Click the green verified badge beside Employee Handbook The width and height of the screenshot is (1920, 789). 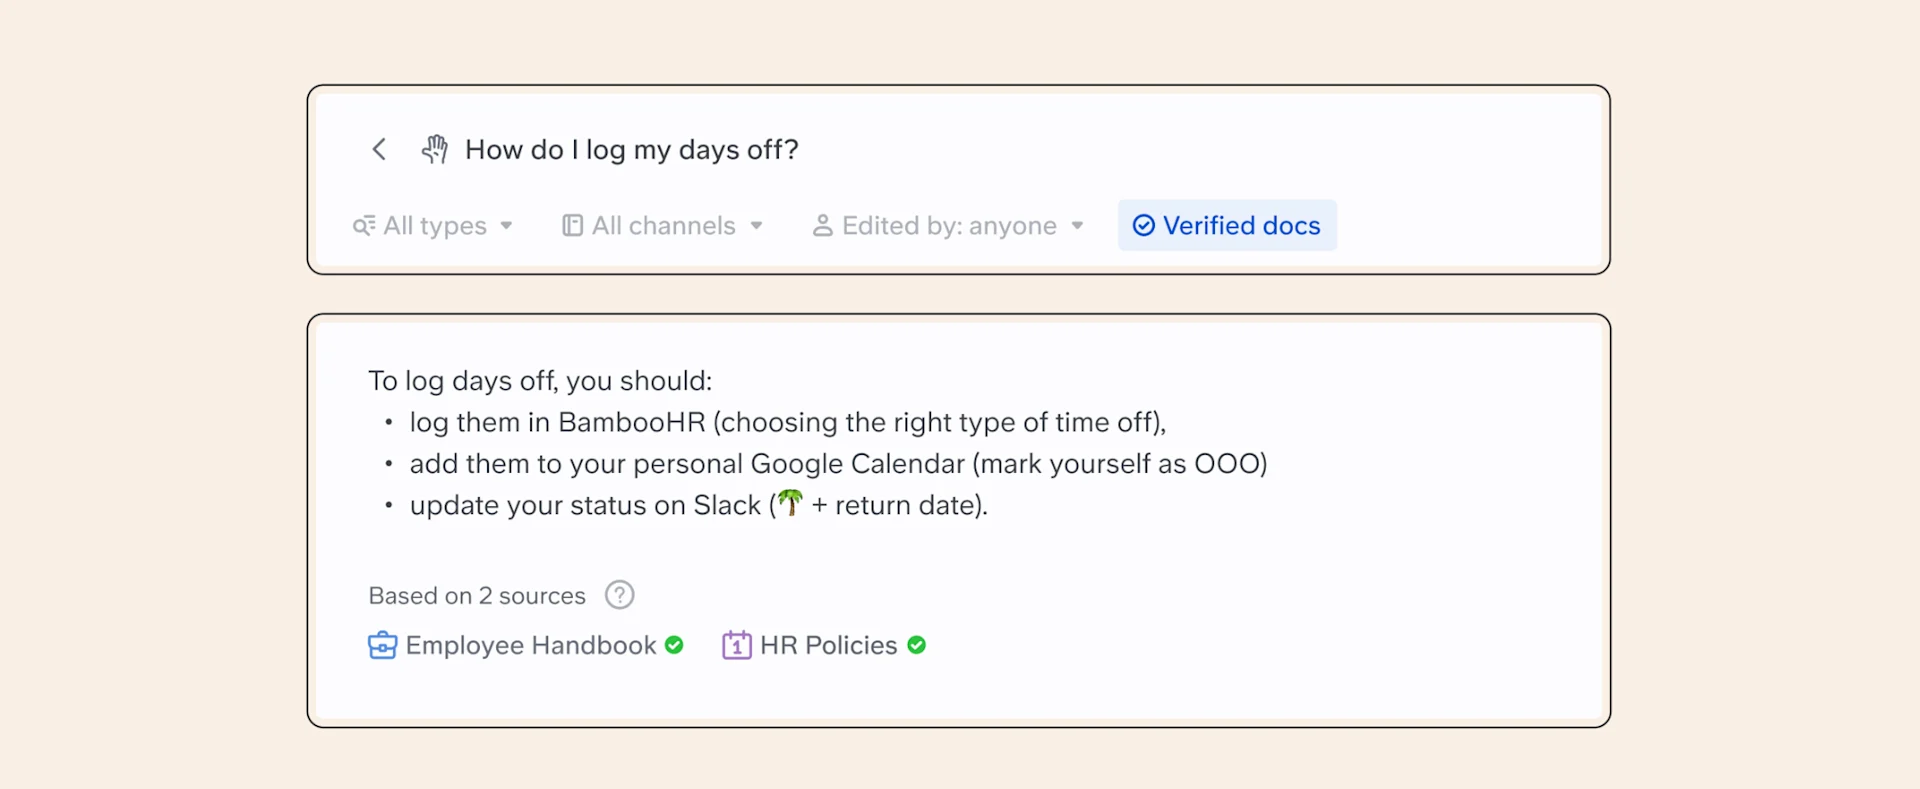(675, 645)
